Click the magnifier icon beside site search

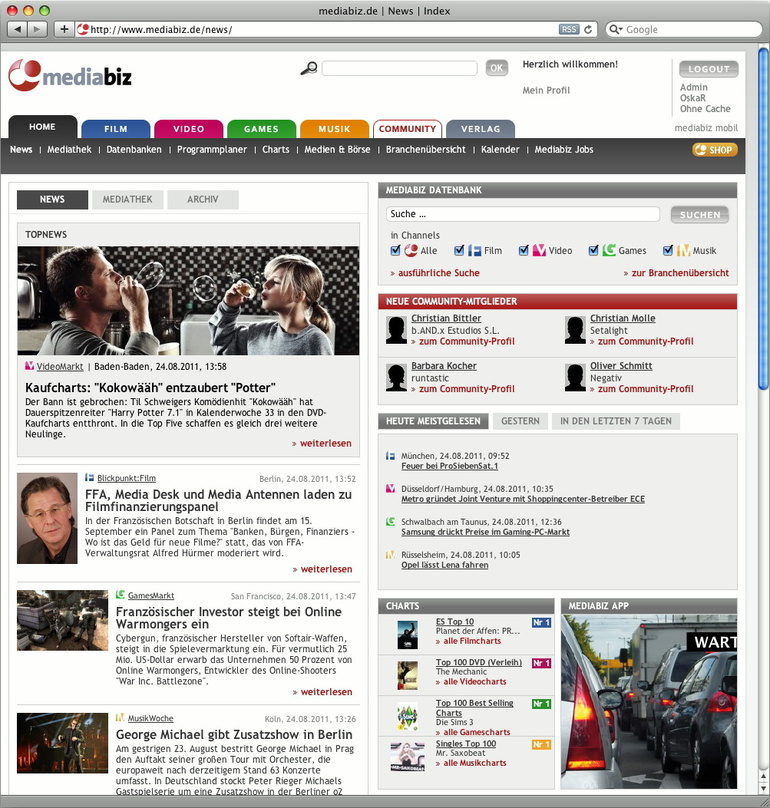(309, 68)
